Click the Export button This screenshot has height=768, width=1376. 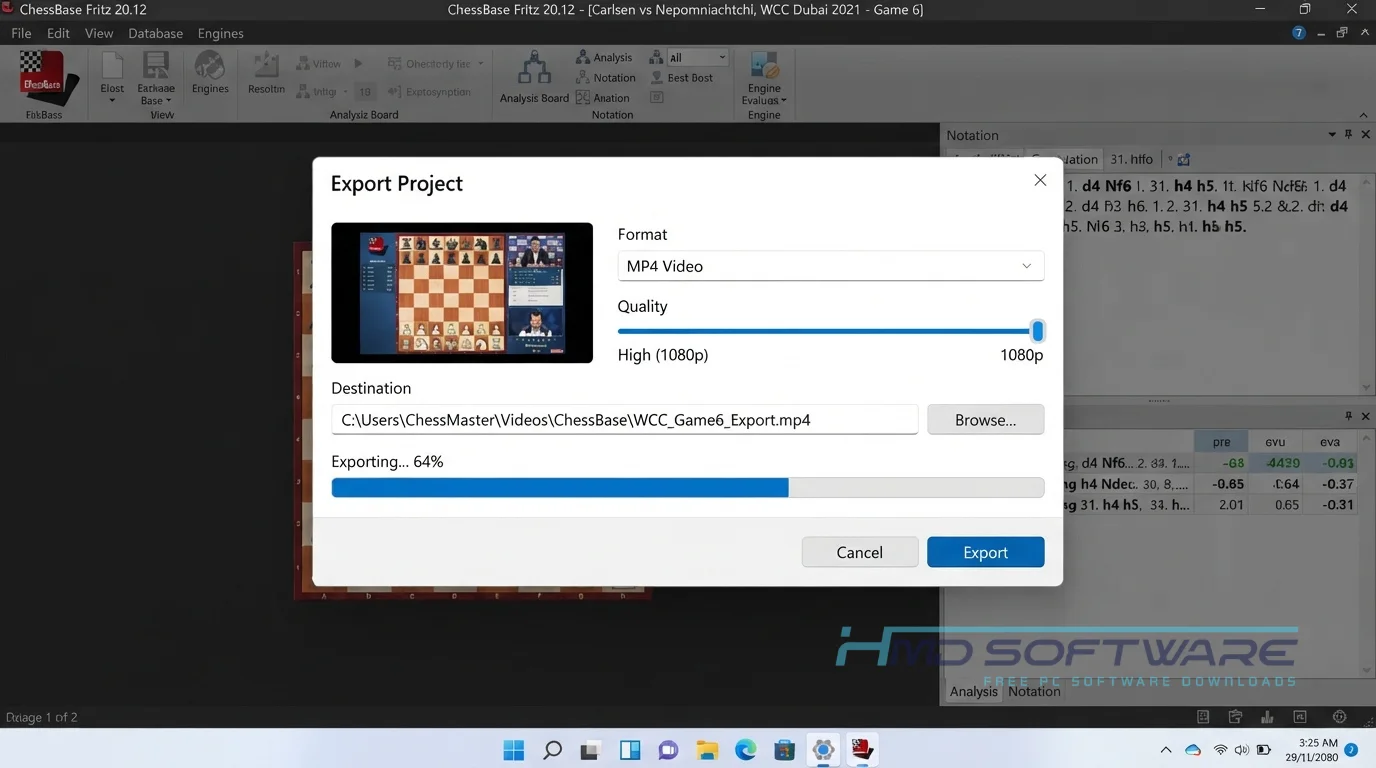[x=986, y=552]
